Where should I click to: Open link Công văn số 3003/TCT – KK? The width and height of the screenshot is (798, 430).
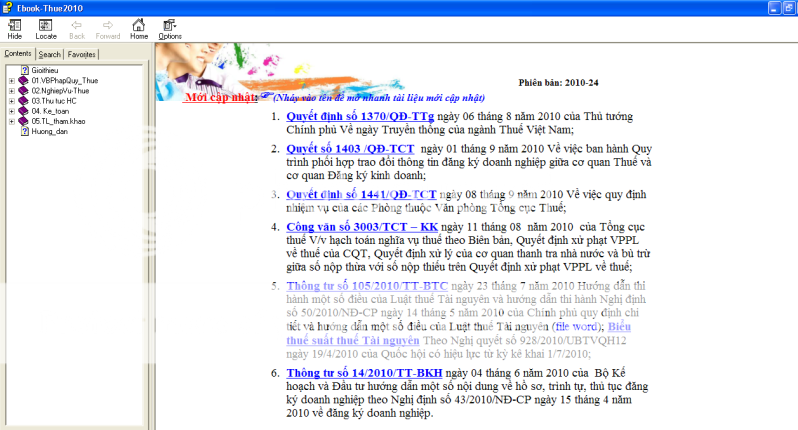point(362,227)
